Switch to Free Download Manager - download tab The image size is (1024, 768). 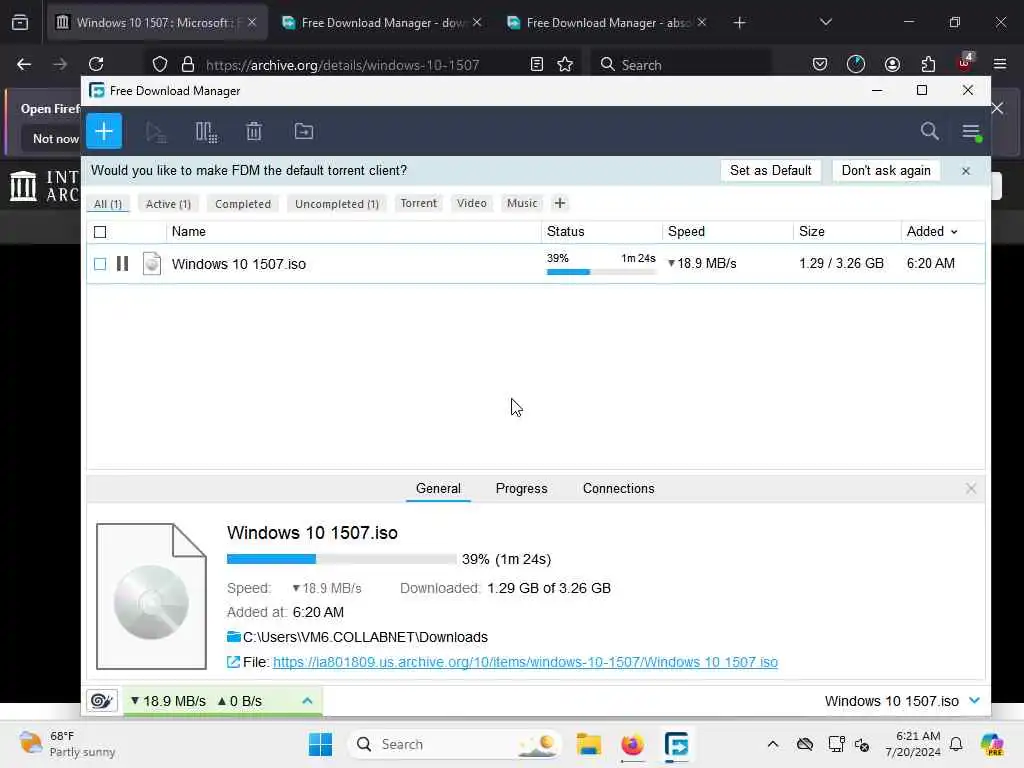(382, 23)
